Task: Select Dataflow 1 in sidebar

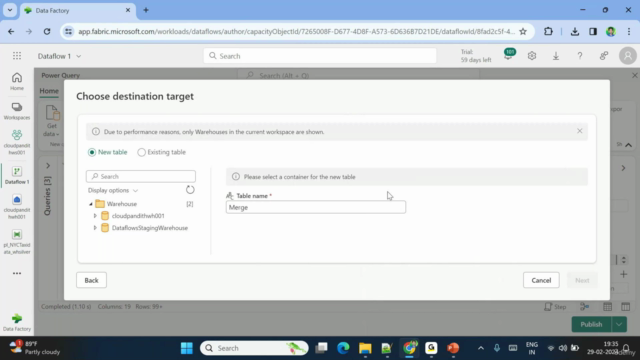Action: (x=17, y=176)
